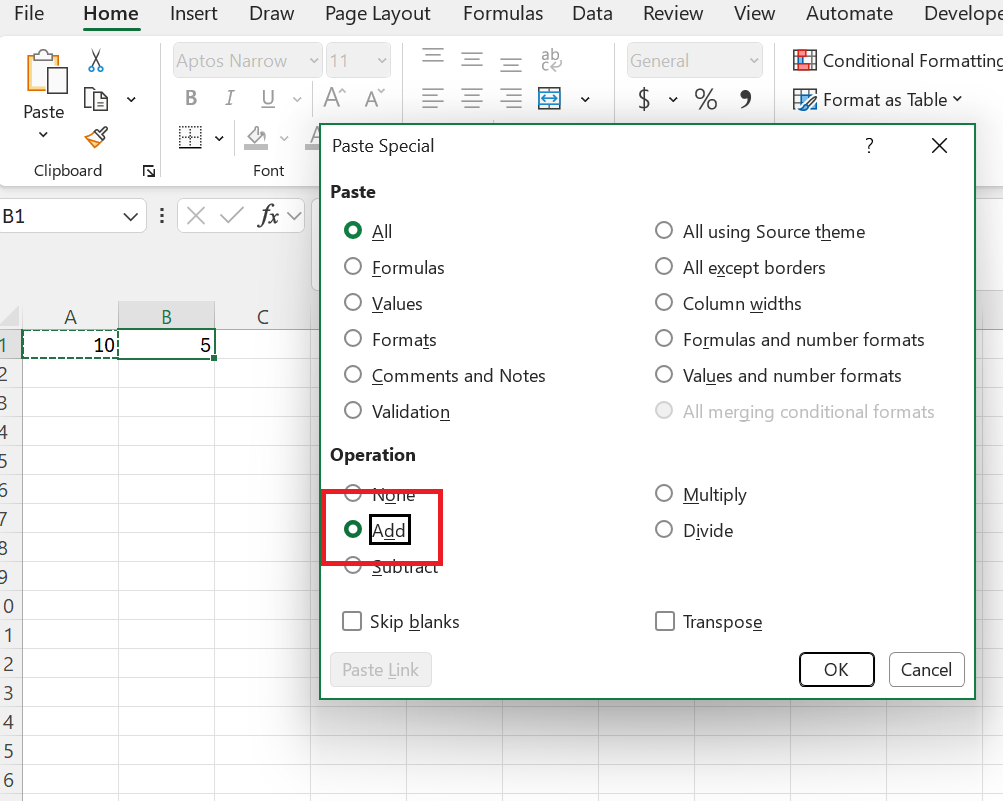Click the Fill Color bucket icon
Screen dimensions: 1003x801
(x=256, y=138)
